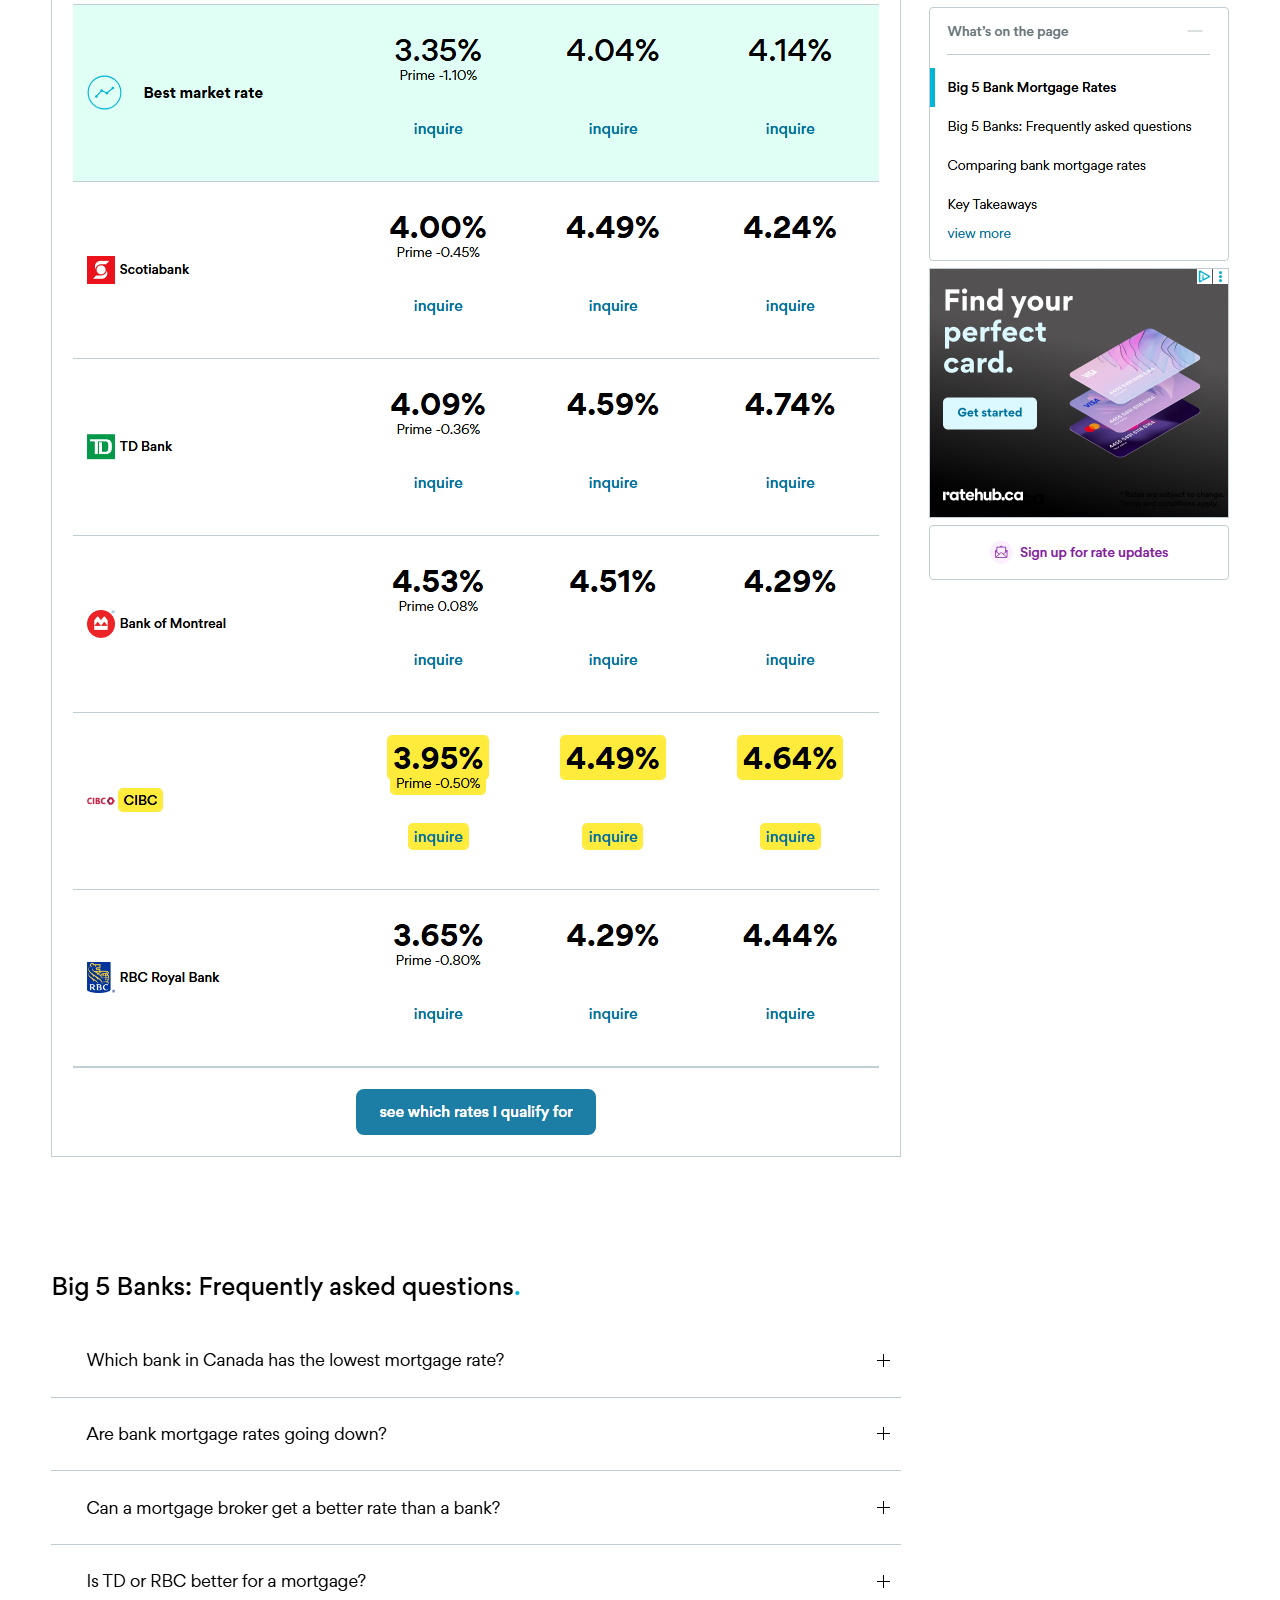Expand 'Is TD or RBC better for a mortgage?'
1280x1600 pixels.
[883, 1582]
